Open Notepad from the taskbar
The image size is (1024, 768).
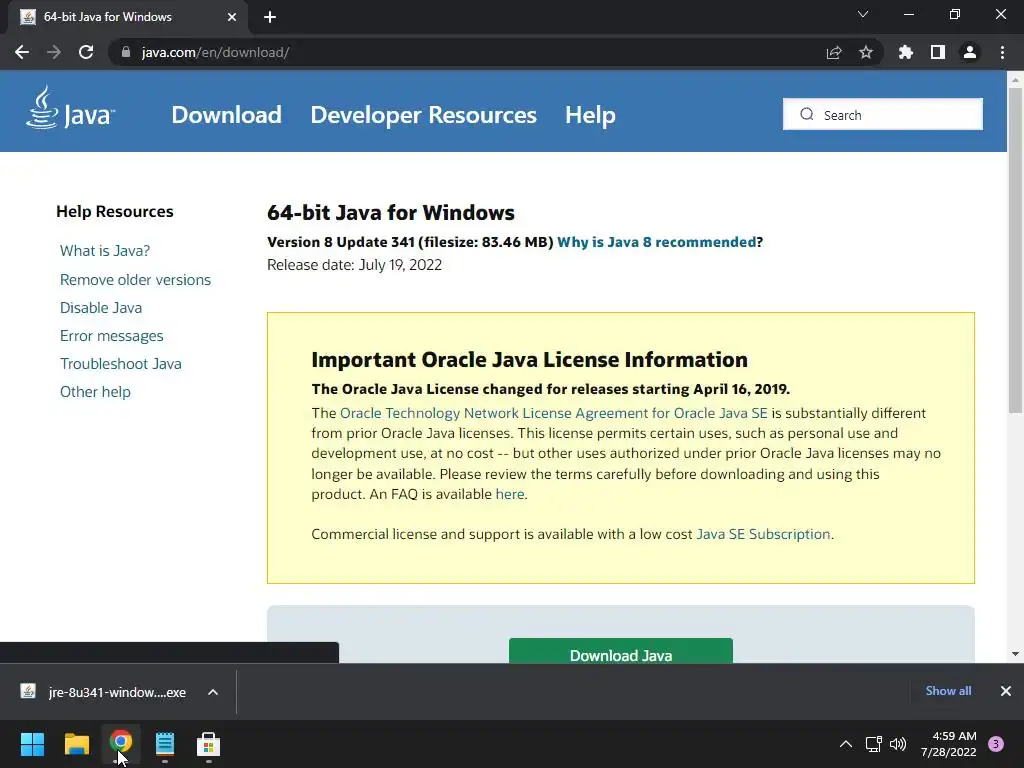tap(165, 744)
